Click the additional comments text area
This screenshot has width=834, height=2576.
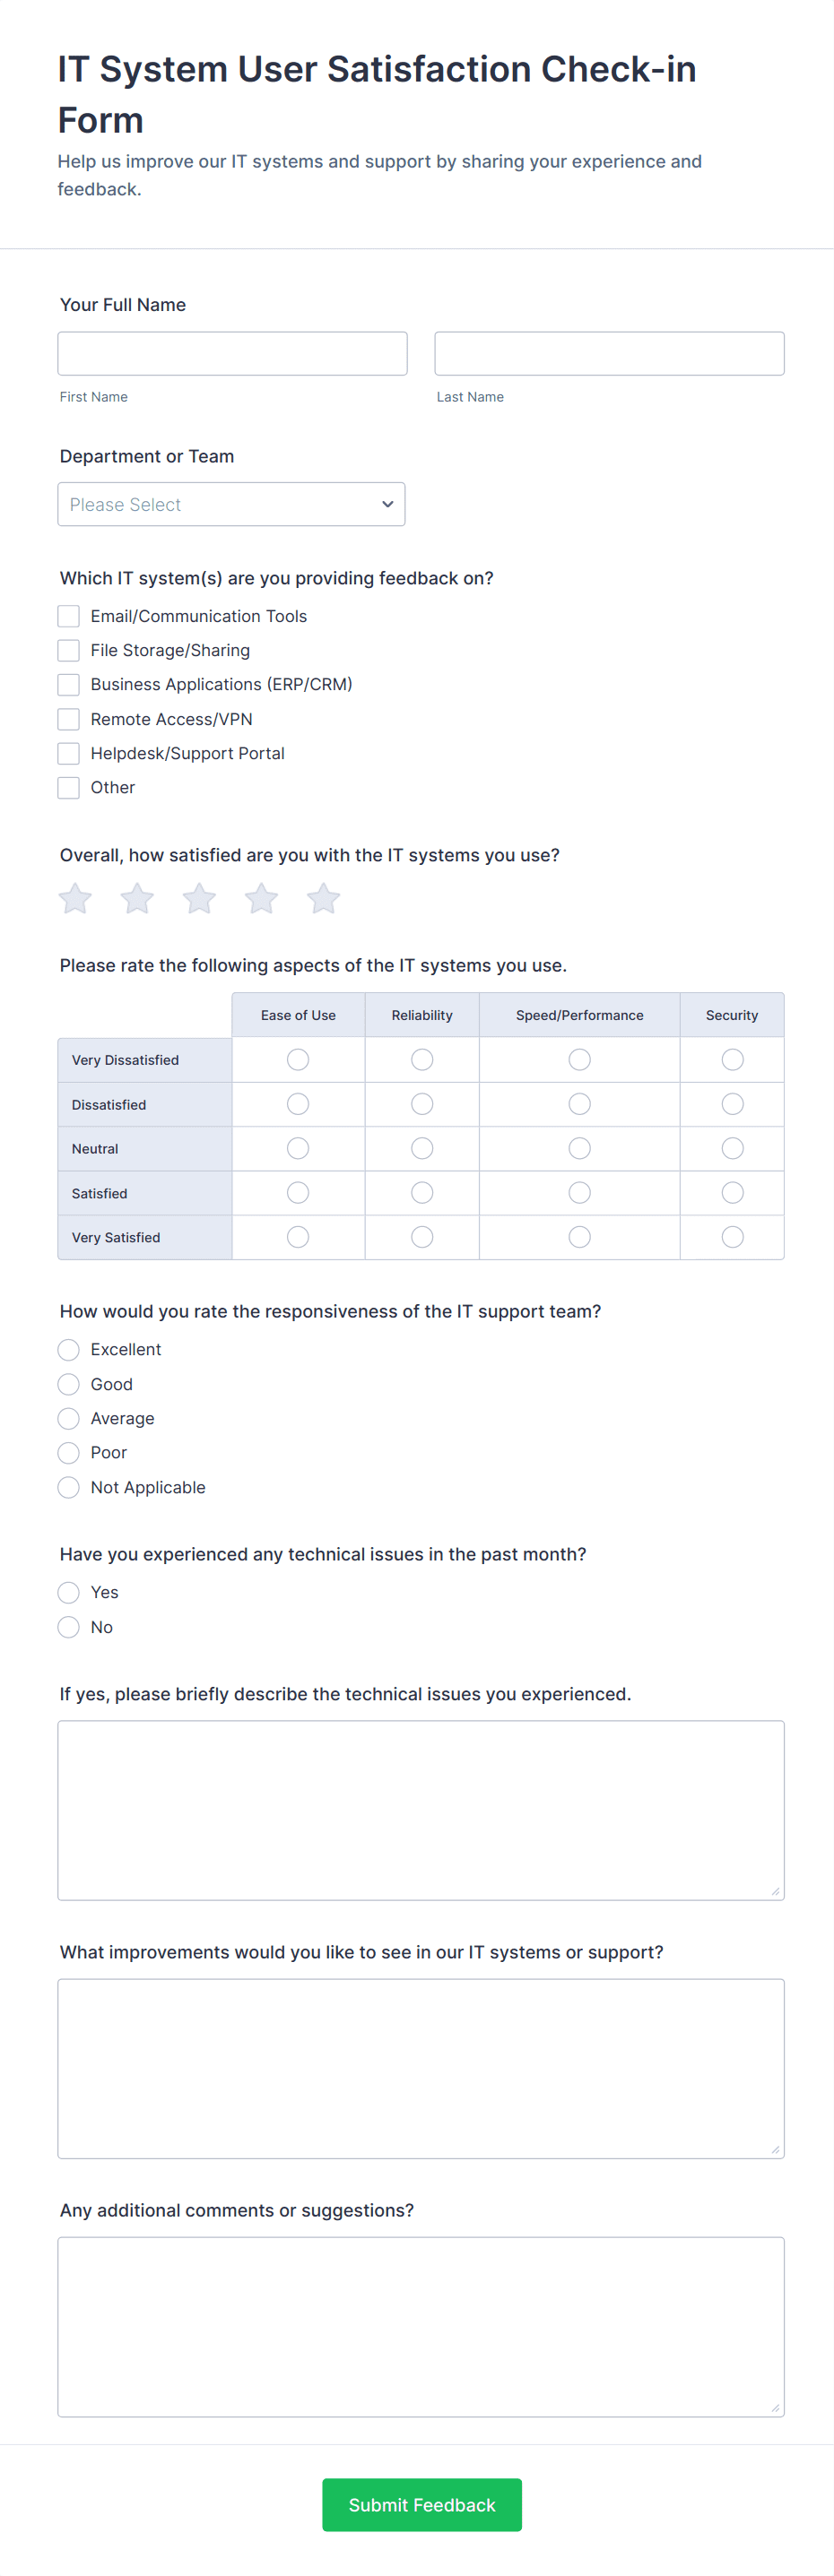coord(420,2326)
